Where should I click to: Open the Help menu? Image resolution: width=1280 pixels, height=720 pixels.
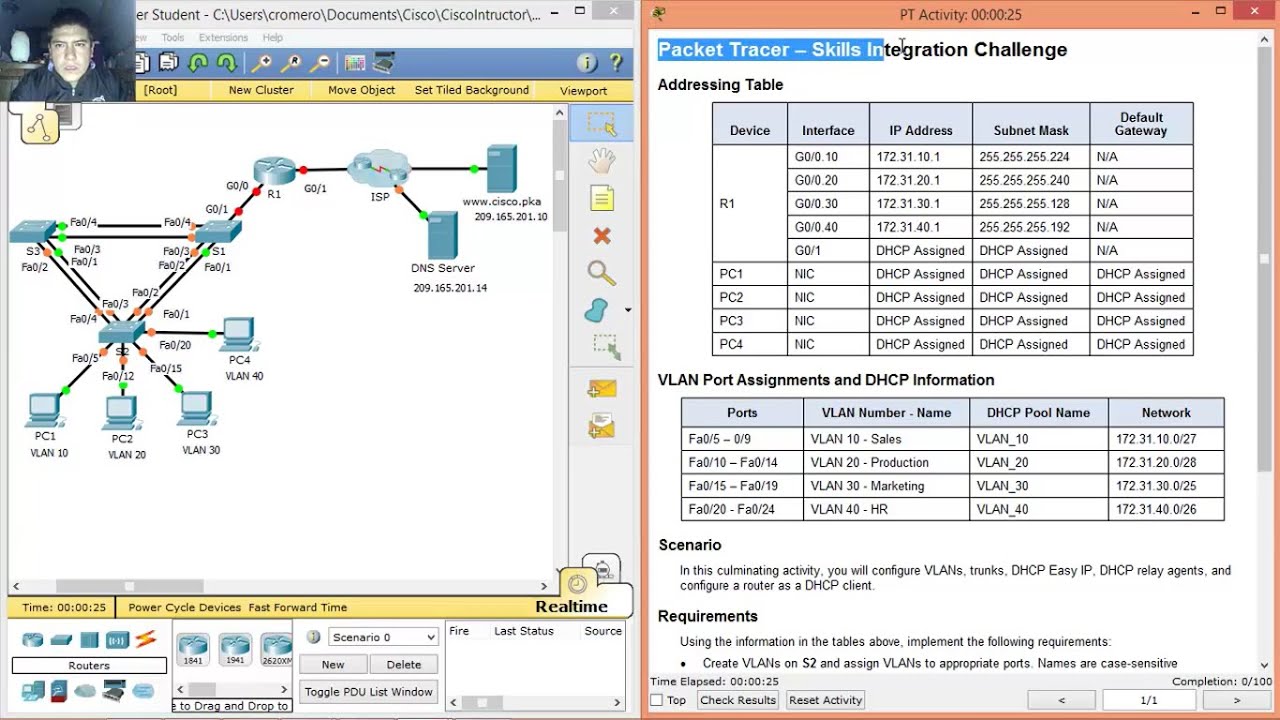[273, 38]
